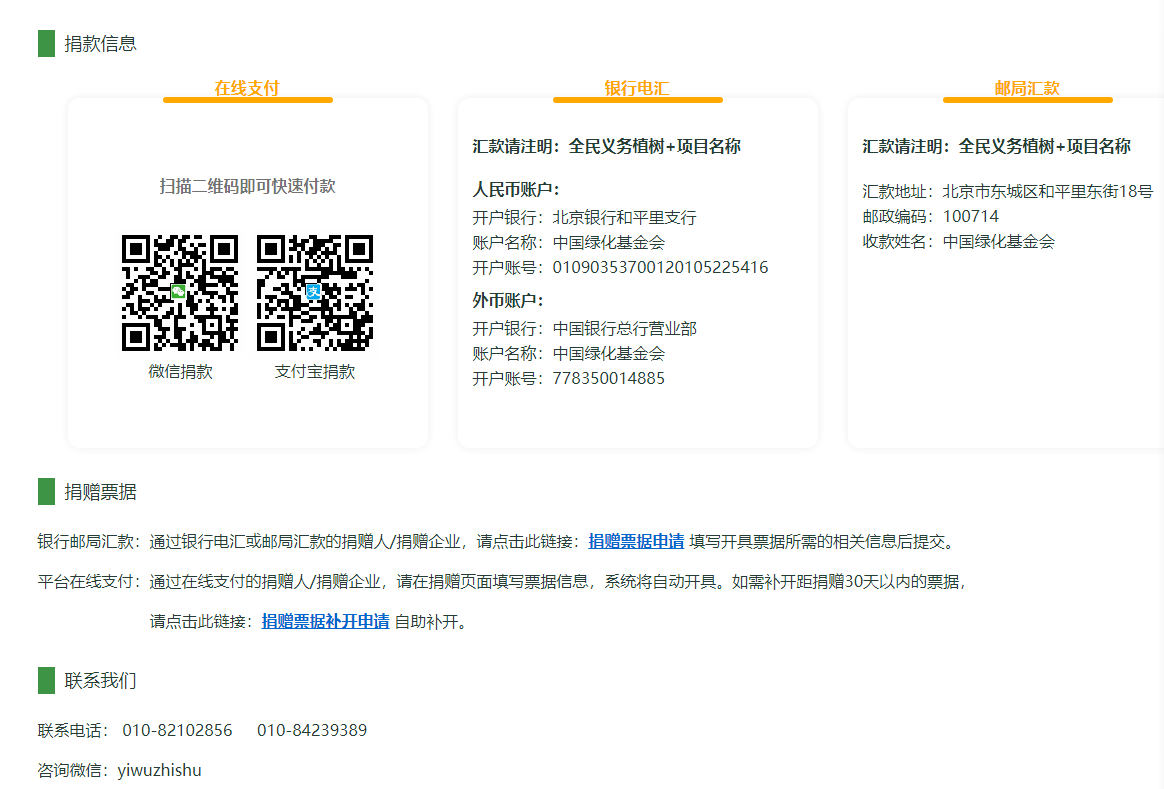This screenshot has width=1164, height=789.
Task: Click the RMB account number 01090353700120105225416
Action: pos(661,267)
